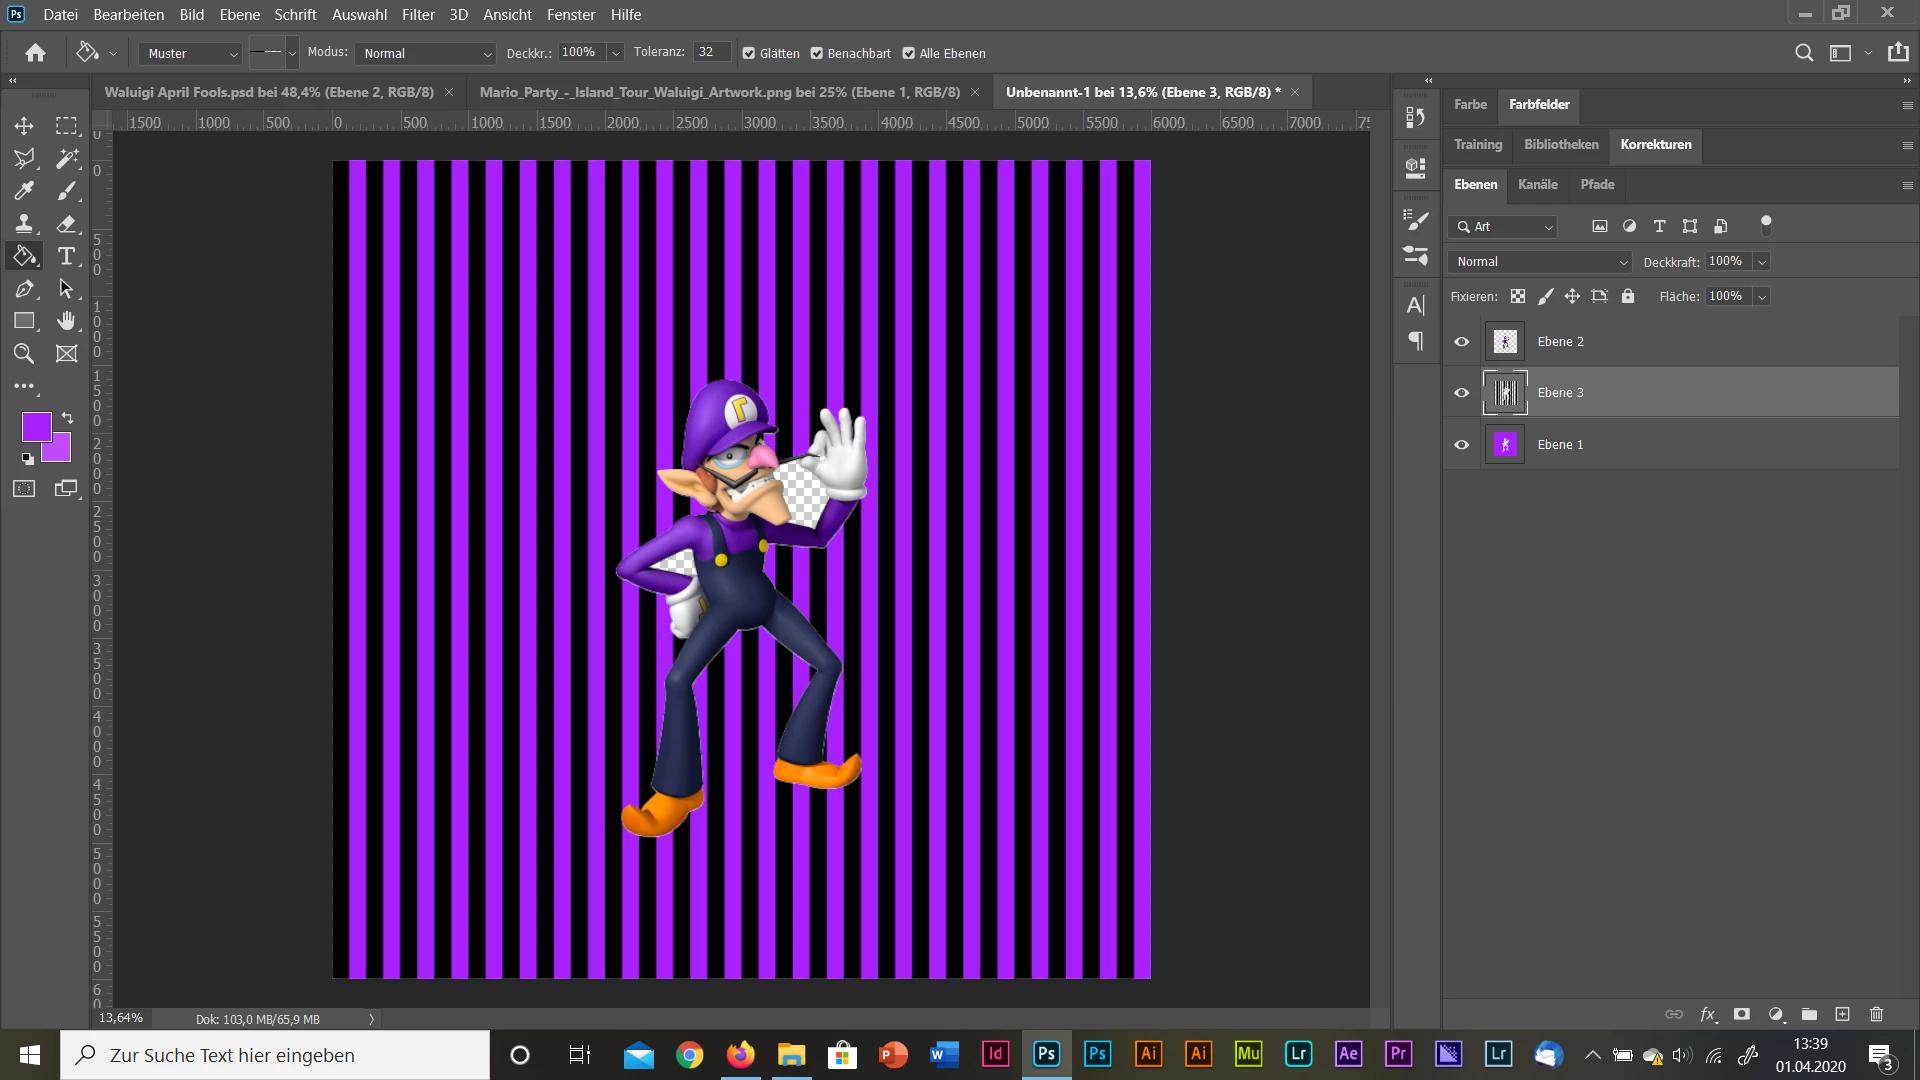Select the Eyedropper tool
Image resolution: width=1920 pixels, height=1080 pixels.
point(24,190)
